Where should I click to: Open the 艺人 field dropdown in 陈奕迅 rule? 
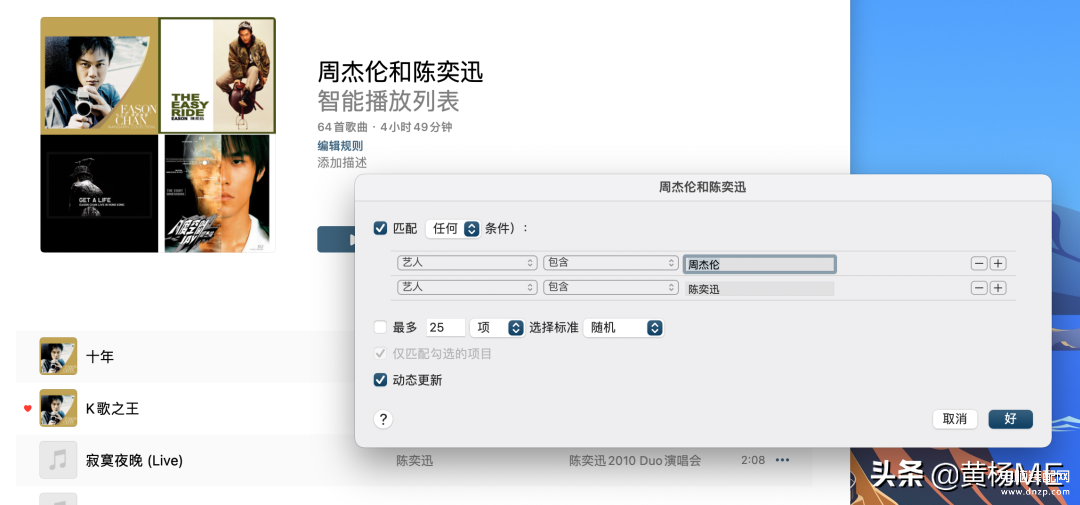pos(467,288)
